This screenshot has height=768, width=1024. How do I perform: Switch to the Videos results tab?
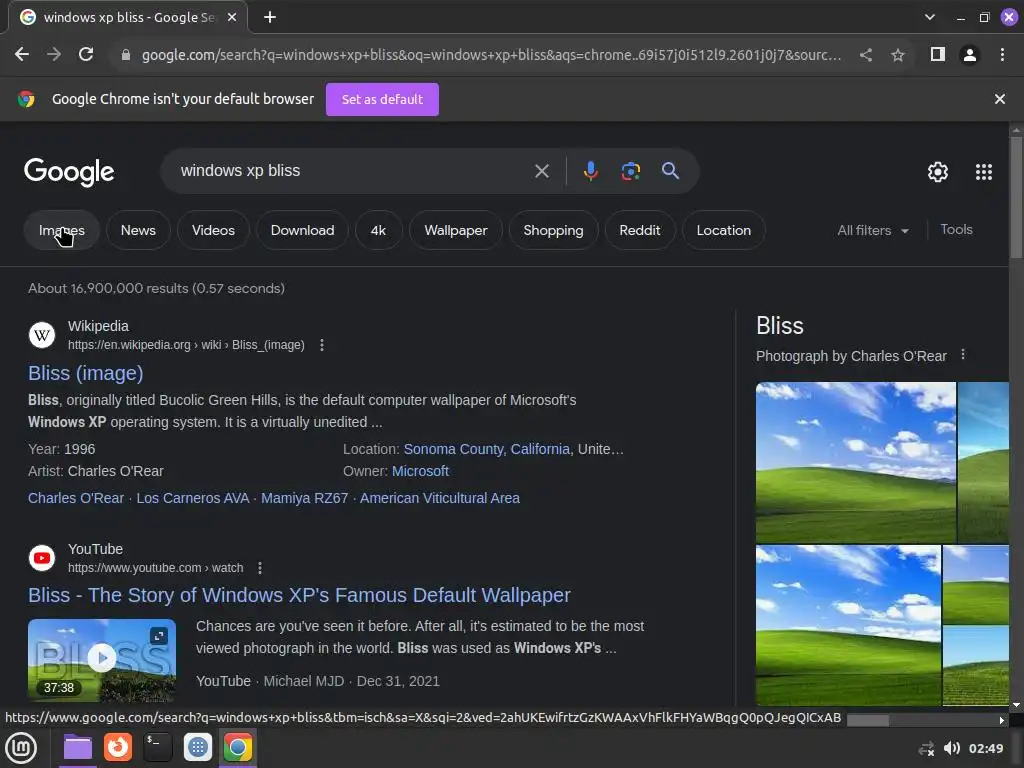(213, 231)
